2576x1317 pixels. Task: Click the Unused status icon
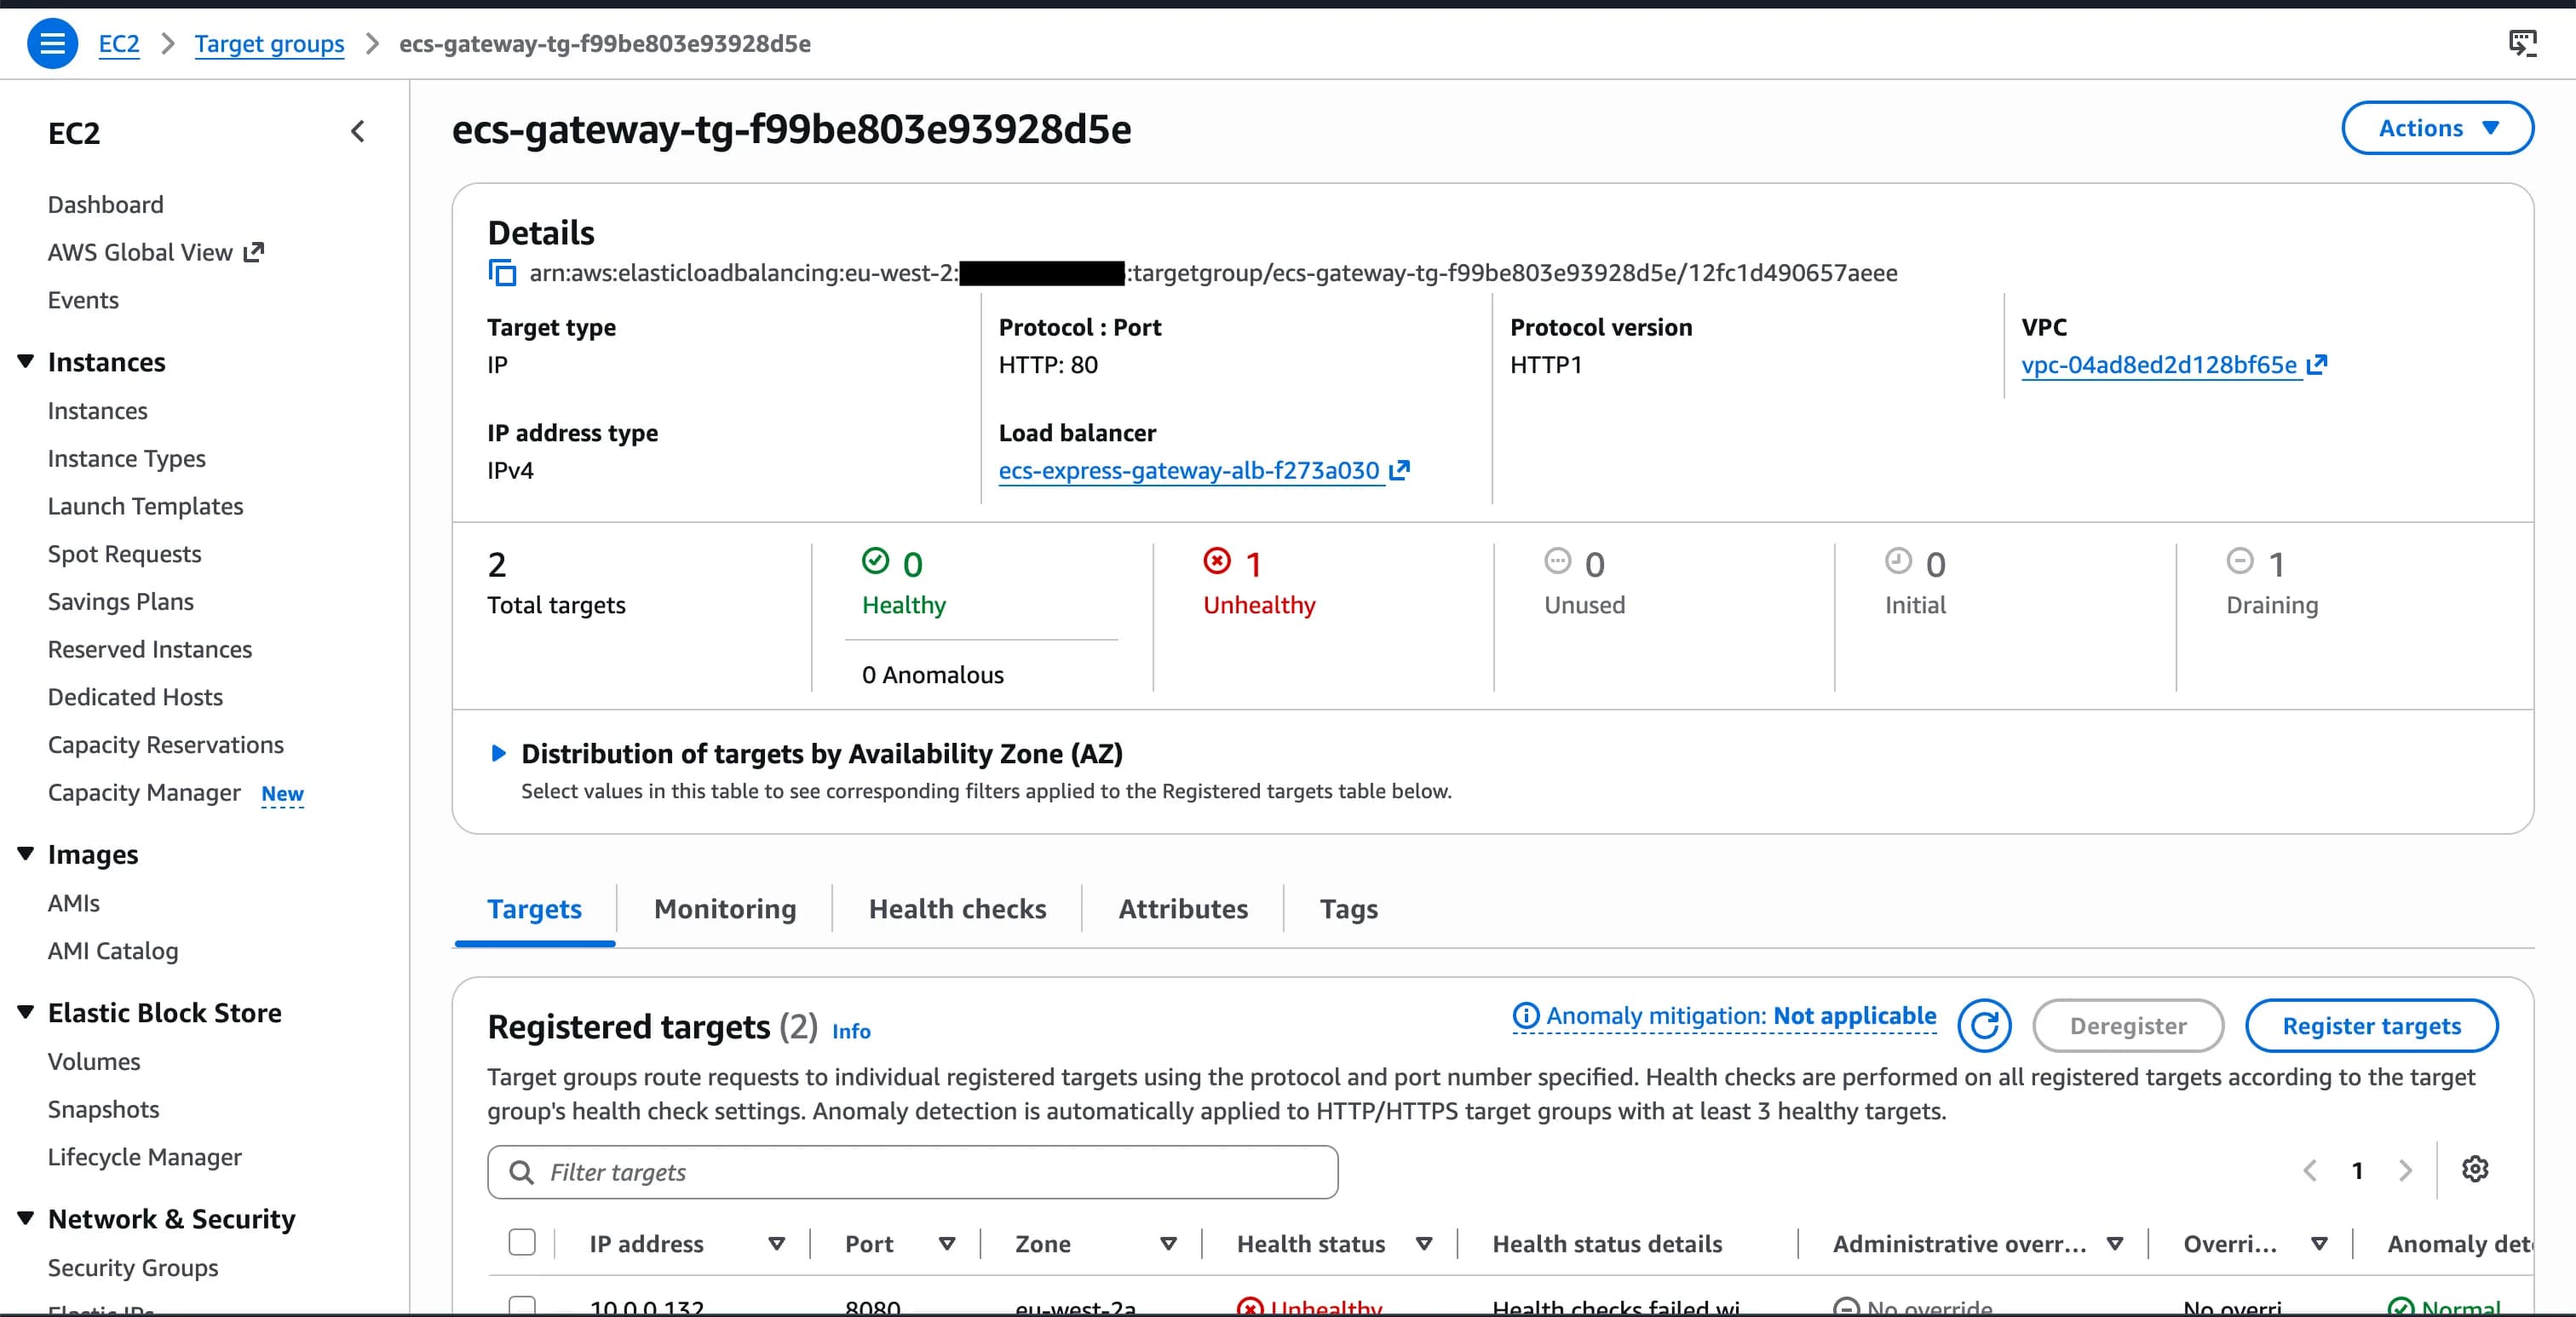pos(1557,561)
